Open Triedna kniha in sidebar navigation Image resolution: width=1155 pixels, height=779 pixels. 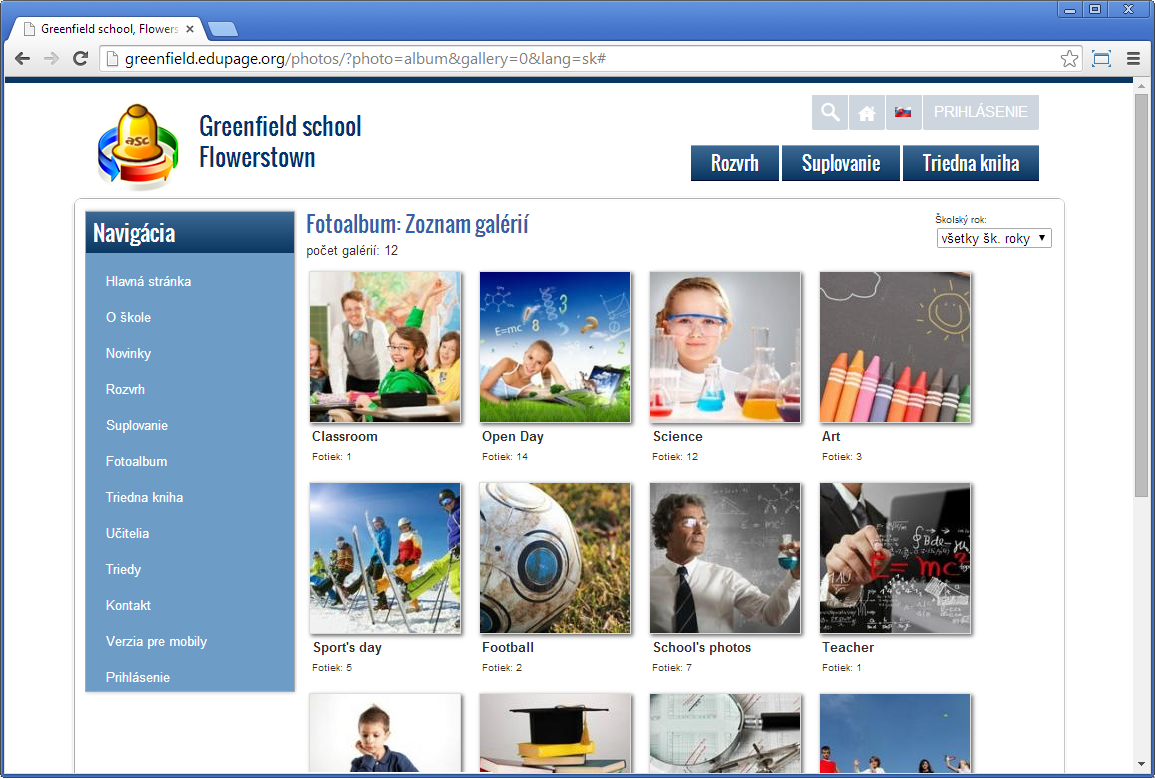point(144,498)
